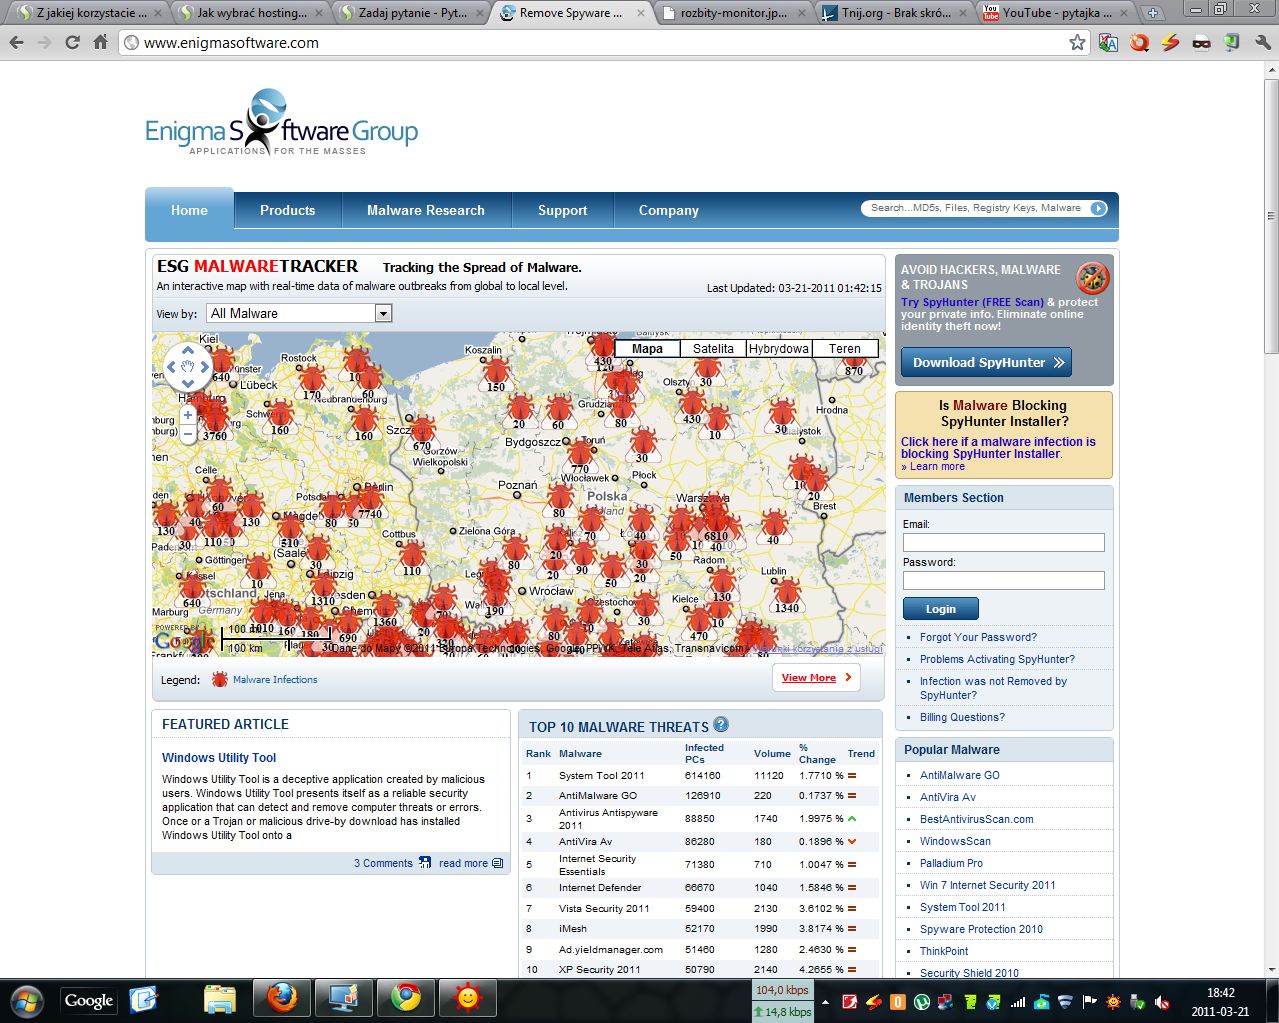Open the Windows Utility Tool article link
The height and width of the screenshot is (1023, 1279).
(219, 757)
